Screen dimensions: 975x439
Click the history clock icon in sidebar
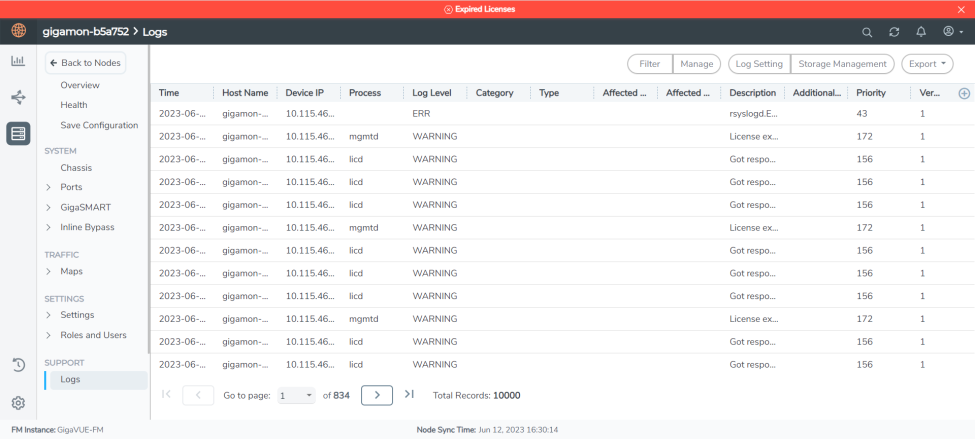(x=18, y=365)
